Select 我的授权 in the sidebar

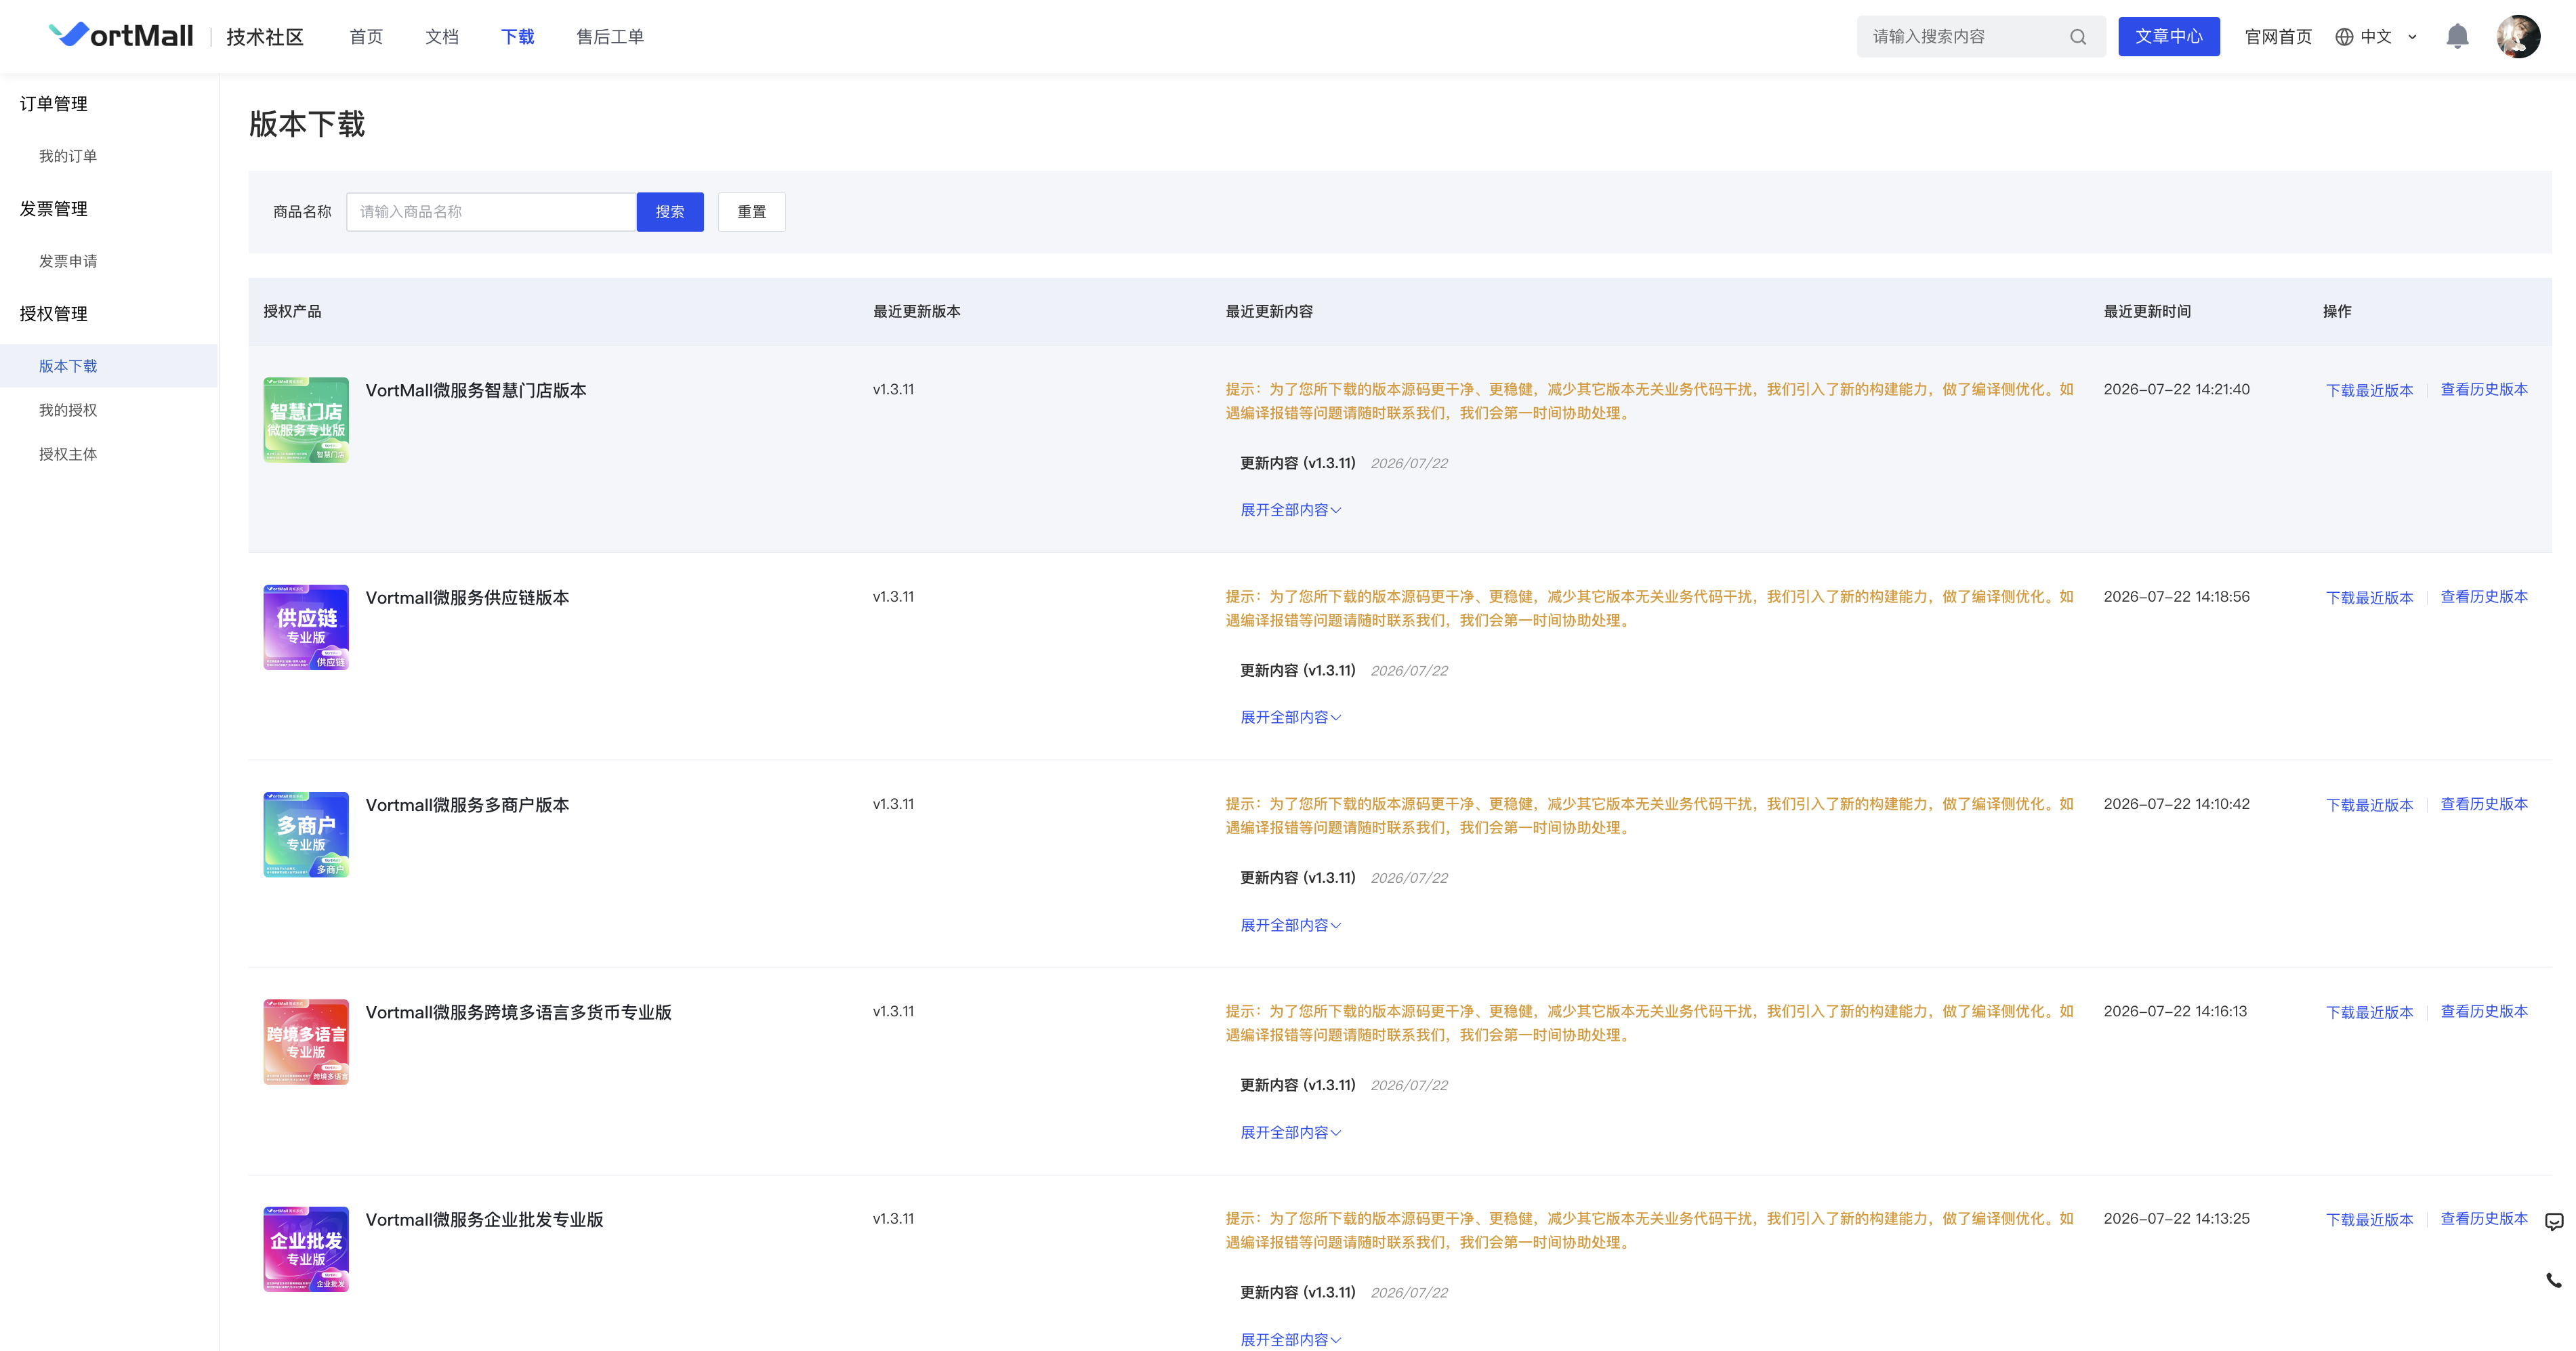point(68,410)
